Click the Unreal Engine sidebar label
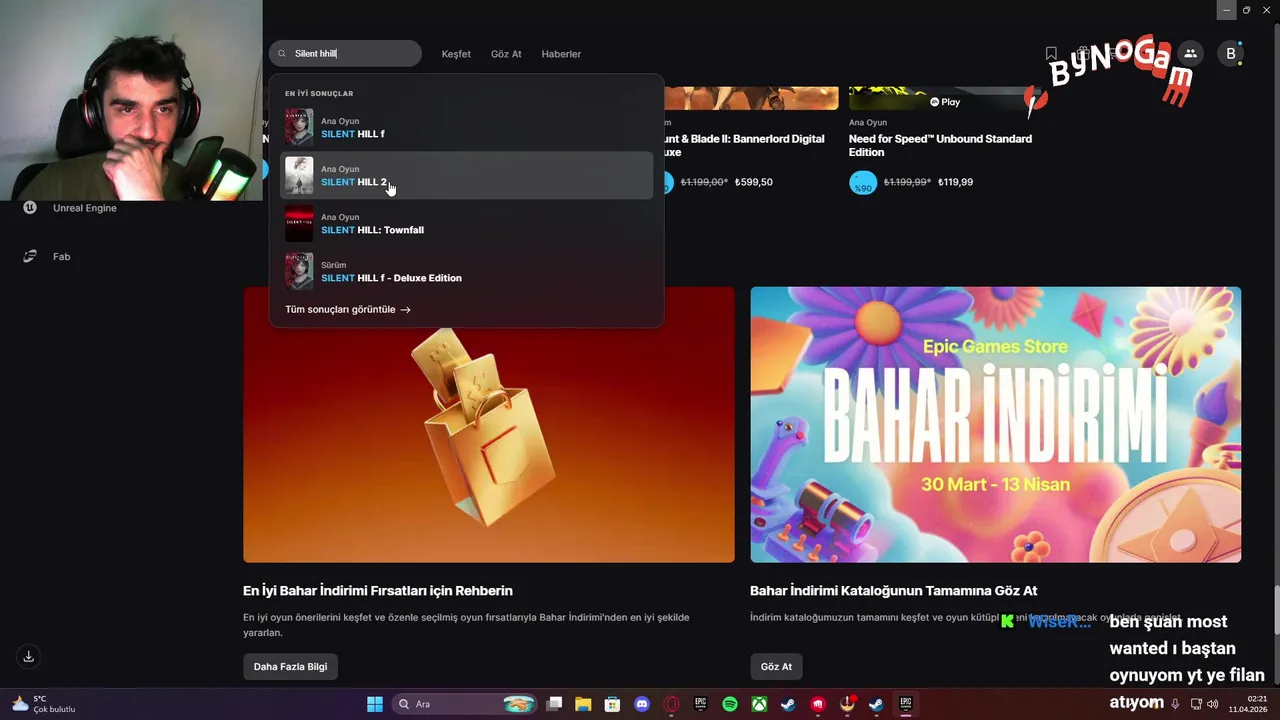This screenshot has height=720, width=1280. 85,208
